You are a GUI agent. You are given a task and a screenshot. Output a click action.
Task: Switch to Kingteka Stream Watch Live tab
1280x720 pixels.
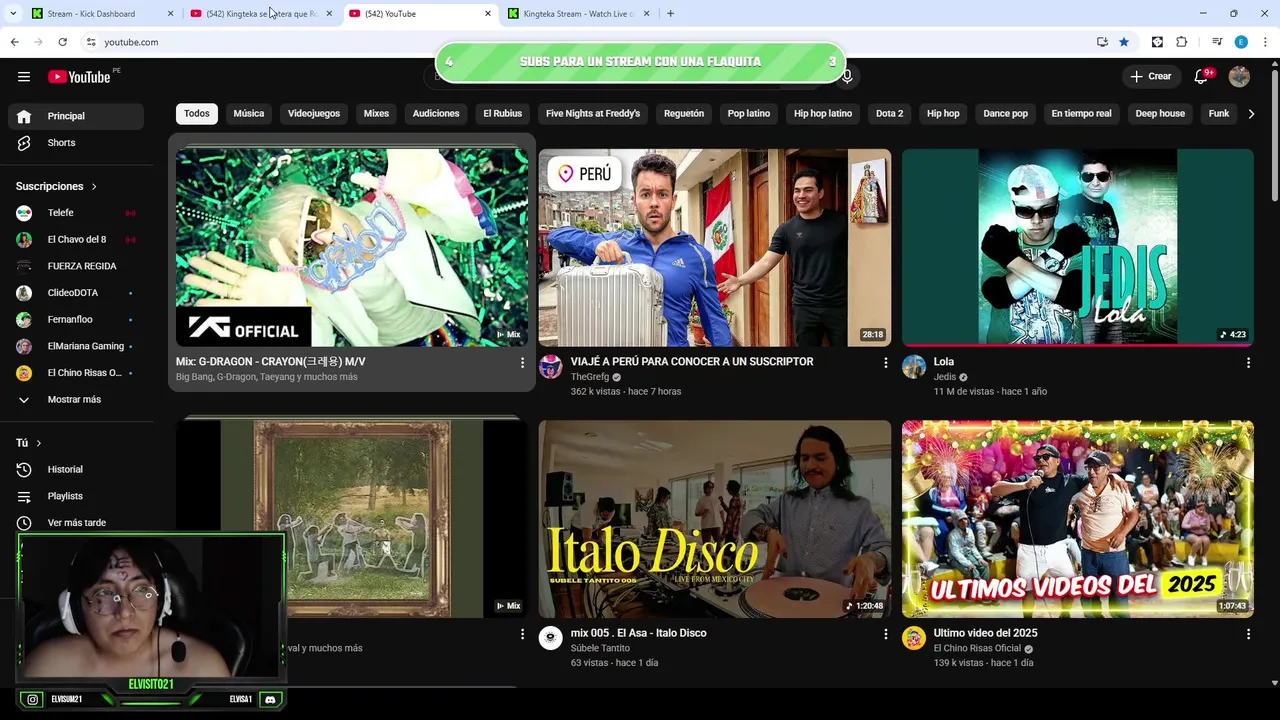tap(579, 14)
